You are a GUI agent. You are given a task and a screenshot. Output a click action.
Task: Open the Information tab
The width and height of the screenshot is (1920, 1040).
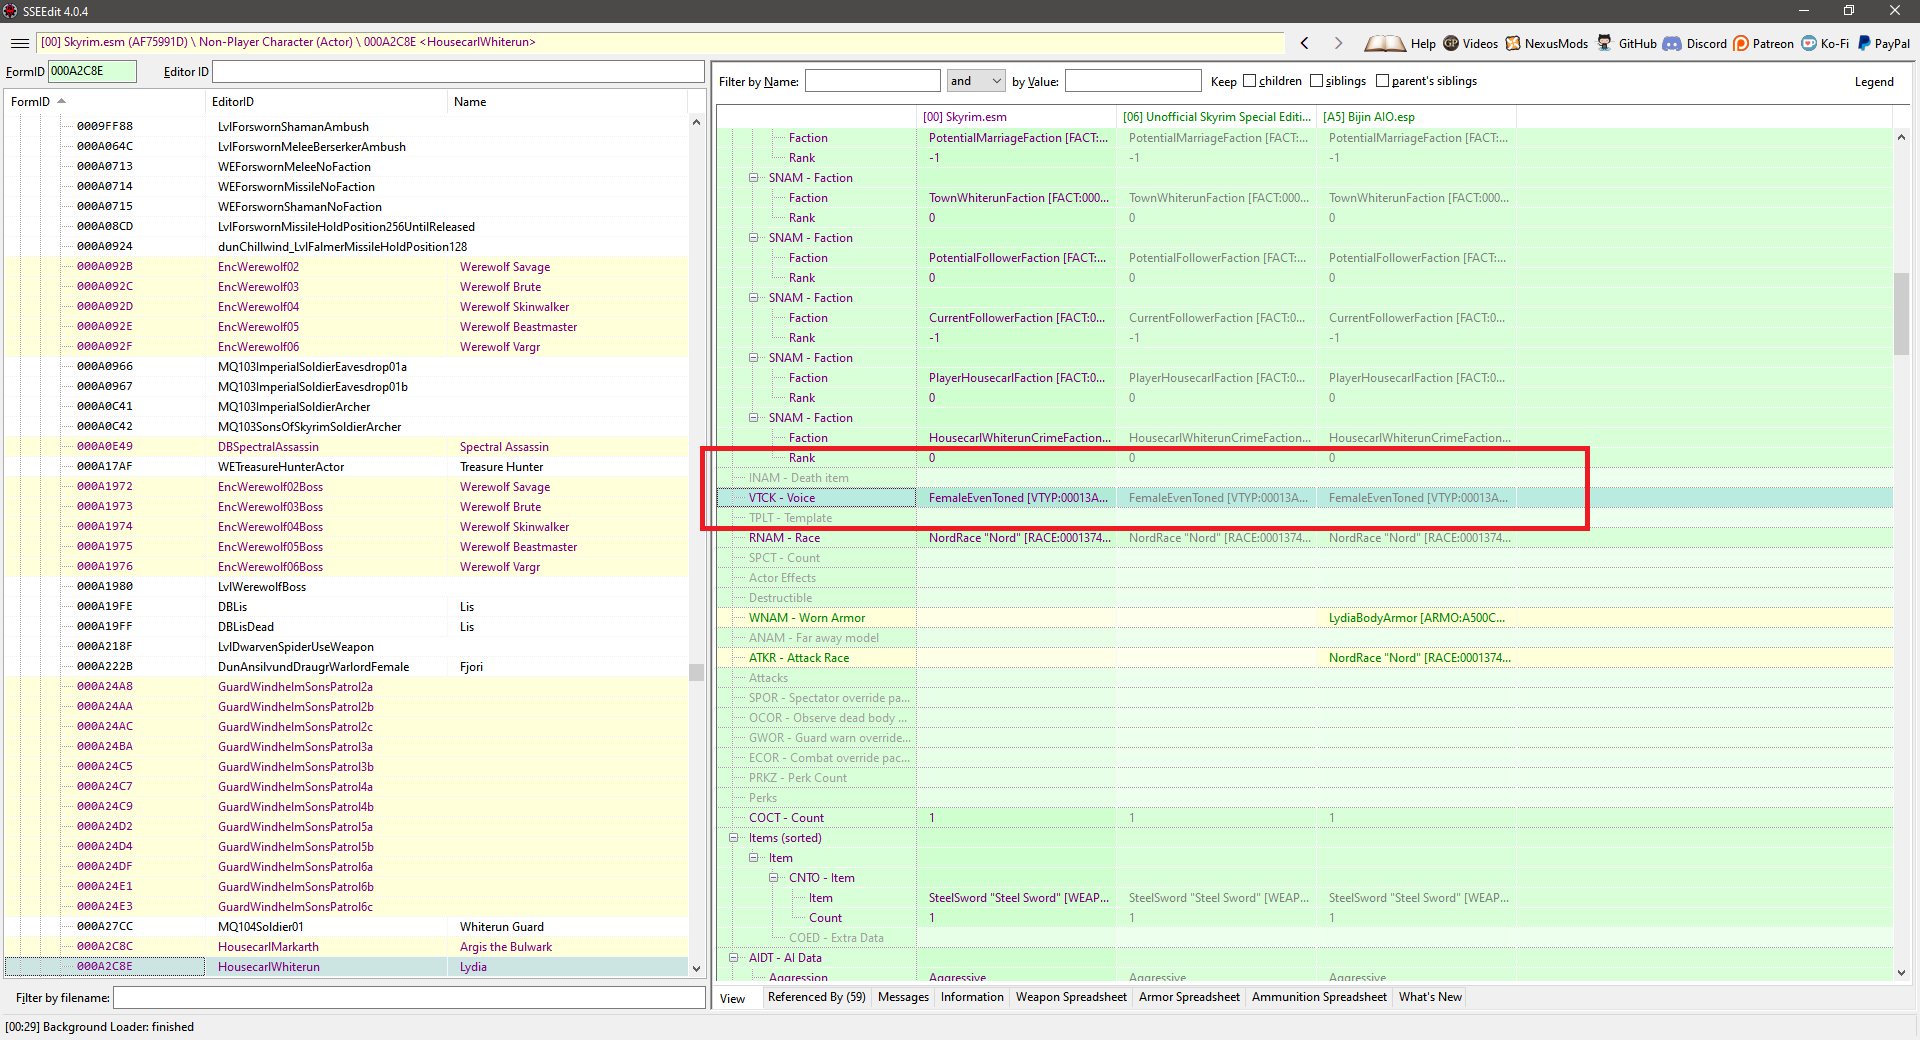[x=972, y=997]
